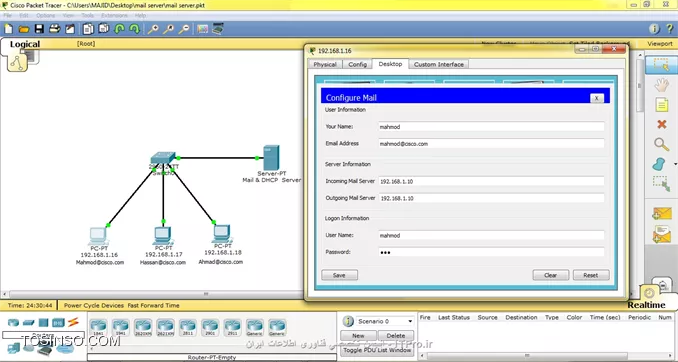Select the 2911 router in device list
The image size is (678, 362).
tap(232, 327)
